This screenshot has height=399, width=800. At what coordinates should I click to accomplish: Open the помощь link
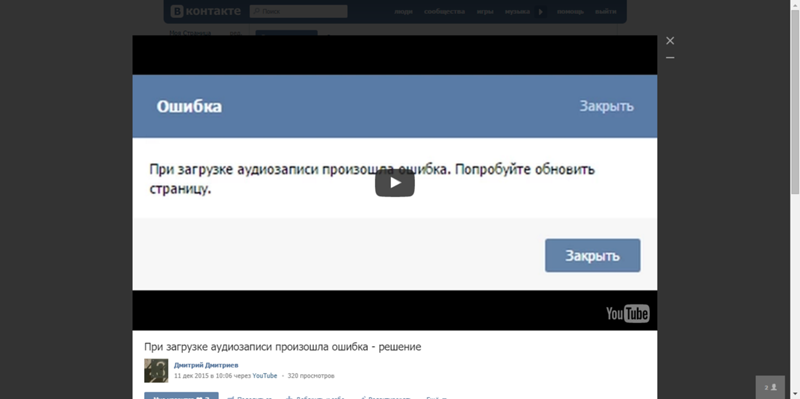click(570, 11)
